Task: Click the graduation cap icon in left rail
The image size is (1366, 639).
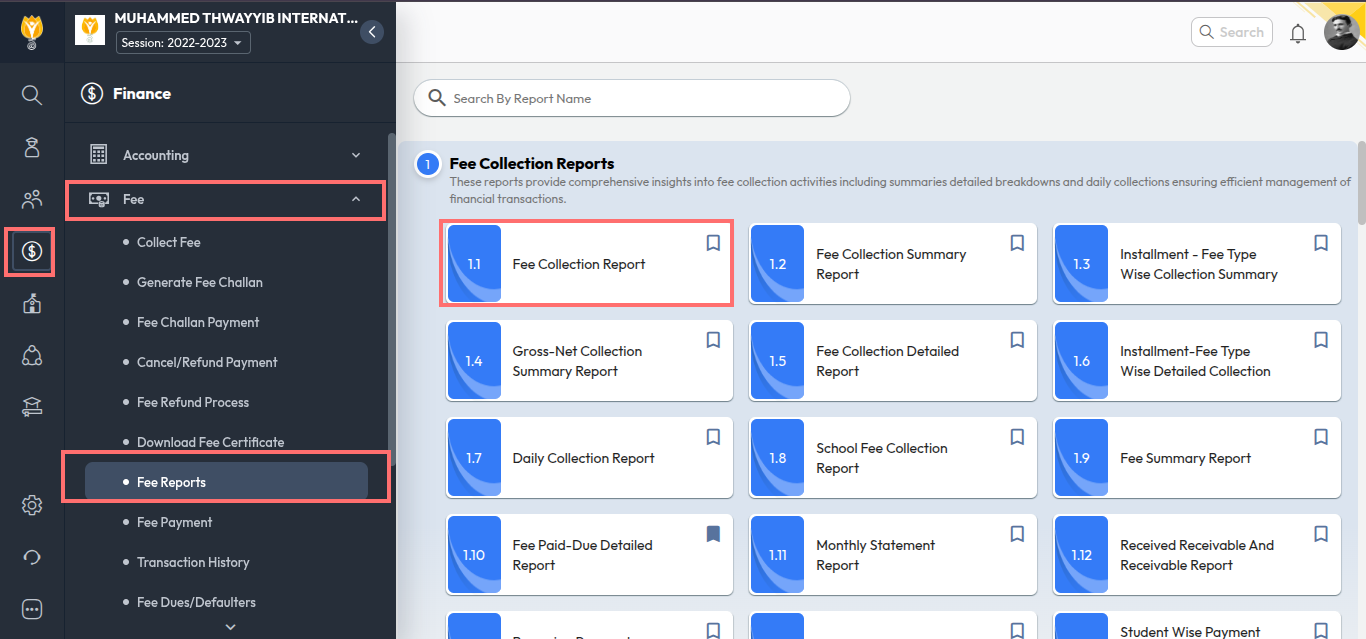Action: pyautogui.click(x=32, y=406)
